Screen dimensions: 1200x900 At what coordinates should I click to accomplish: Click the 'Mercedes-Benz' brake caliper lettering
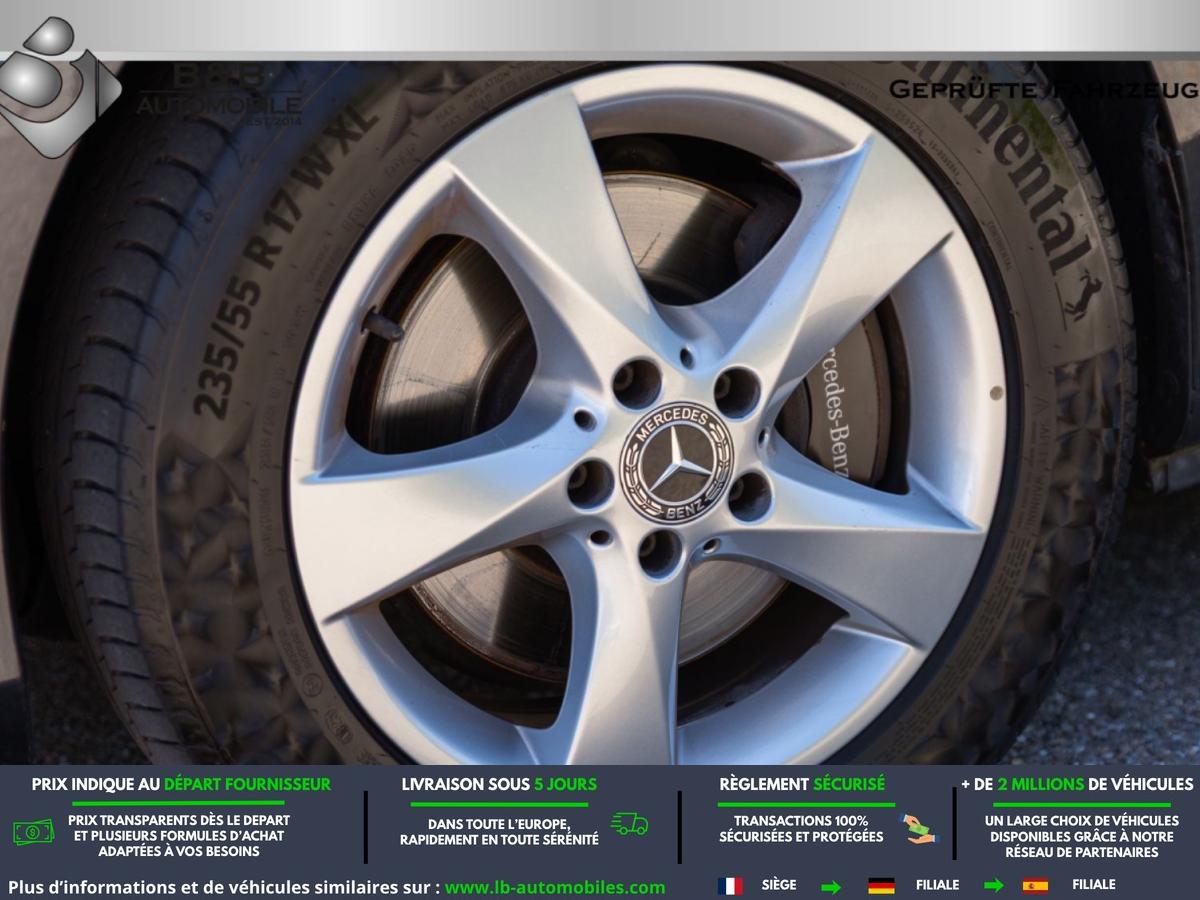pos(835,410)
